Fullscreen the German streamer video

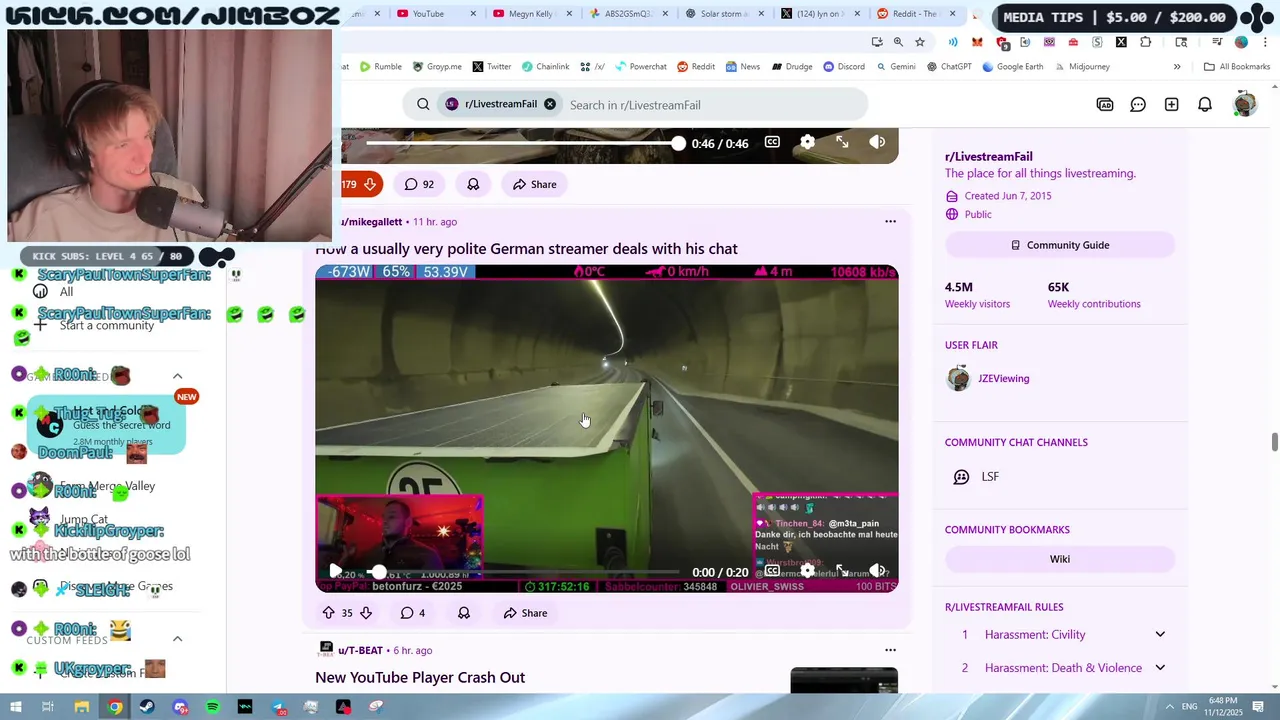(x=842, y=571)
